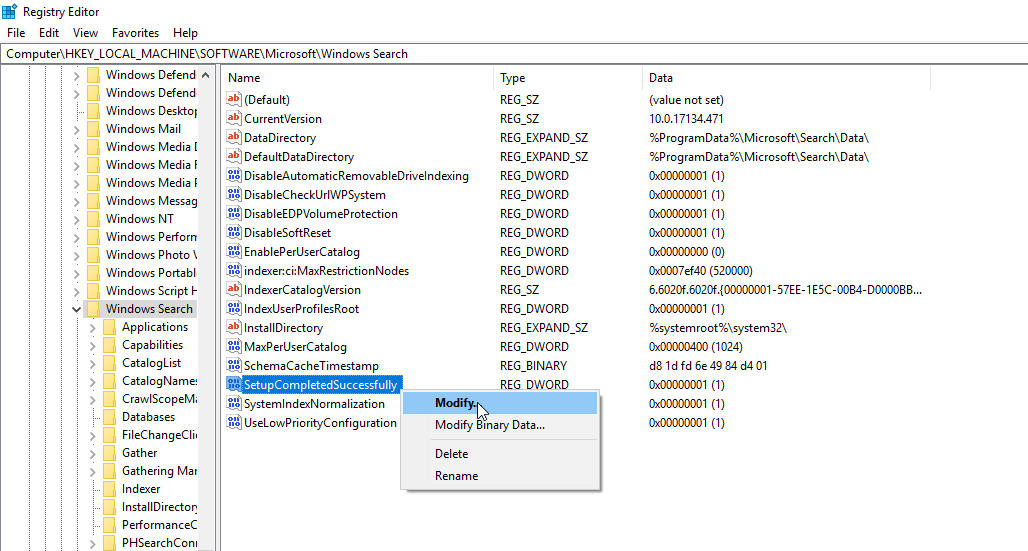1028x551 pixels.
Task: Click the registry path address bar
Action: tap(500, 54)
